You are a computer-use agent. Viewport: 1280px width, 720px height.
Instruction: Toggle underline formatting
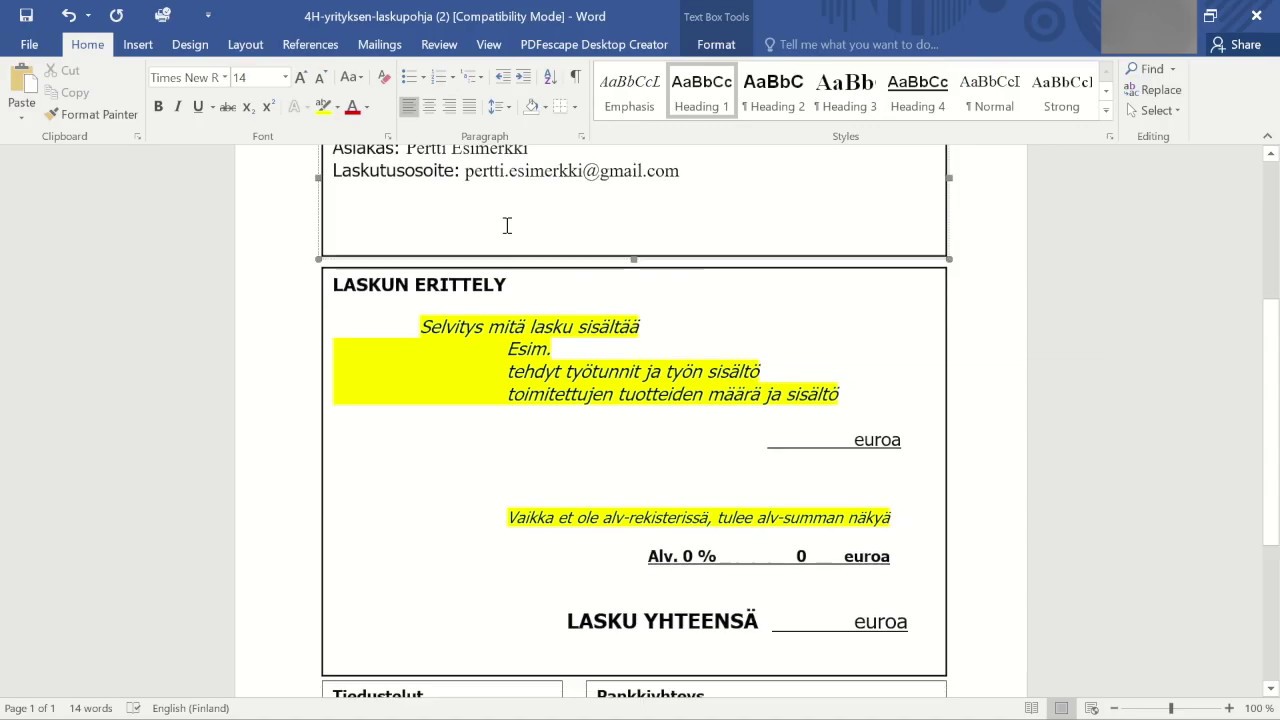tap(198, 107)
